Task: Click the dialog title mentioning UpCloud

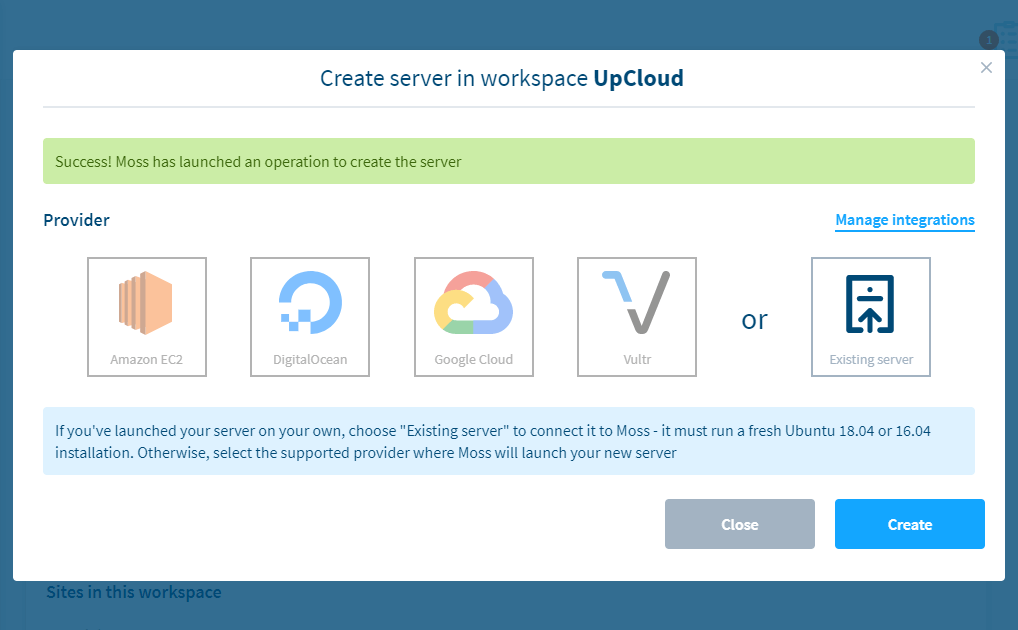Action: click(x=501, y=78)
